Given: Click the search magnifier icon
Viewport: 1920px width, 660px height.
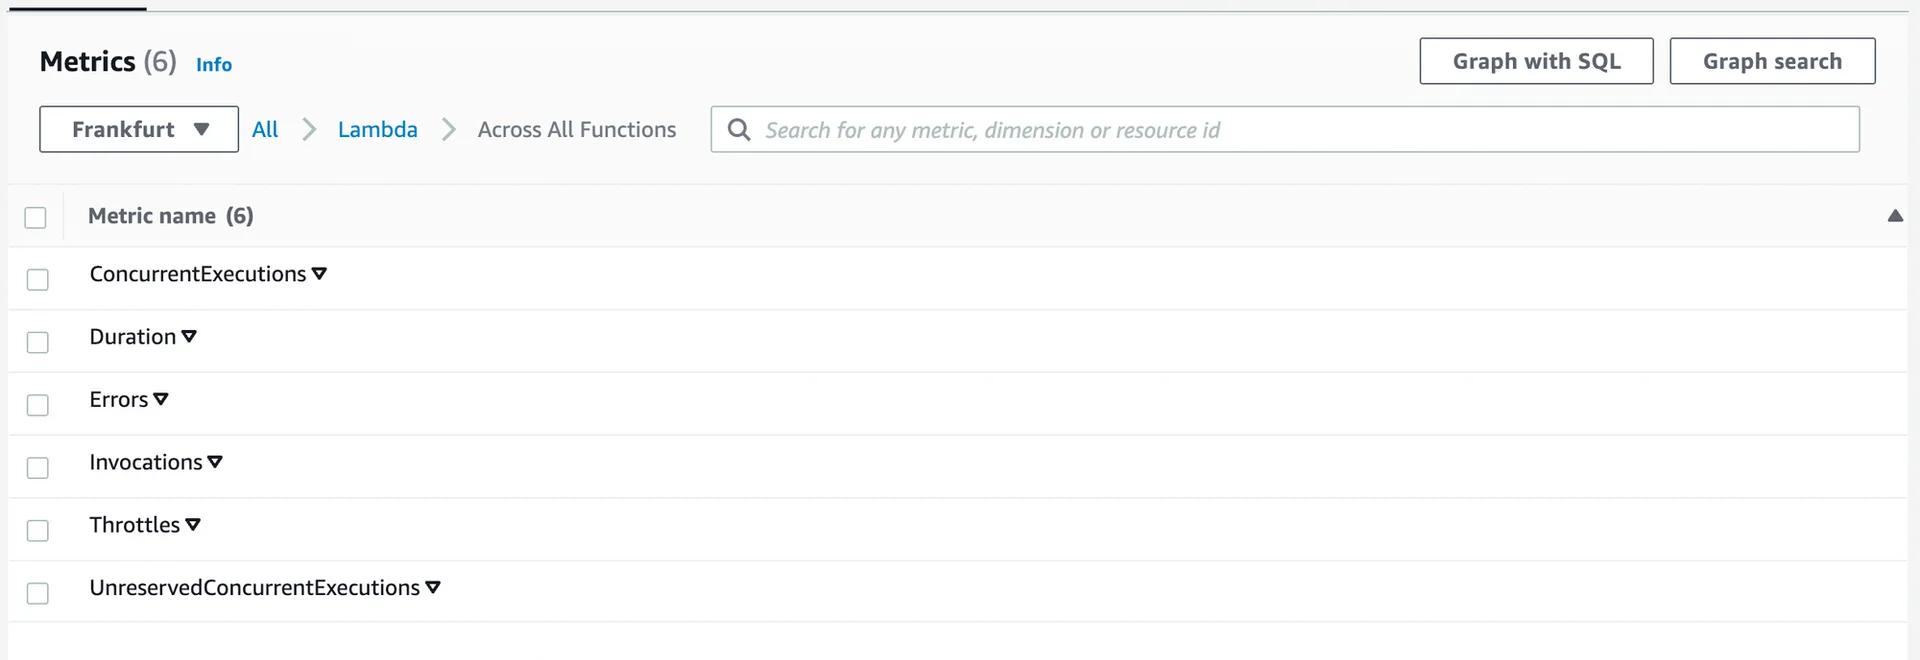Looking at the screenshot, I should pyautogui.click(x=739, y=129).
